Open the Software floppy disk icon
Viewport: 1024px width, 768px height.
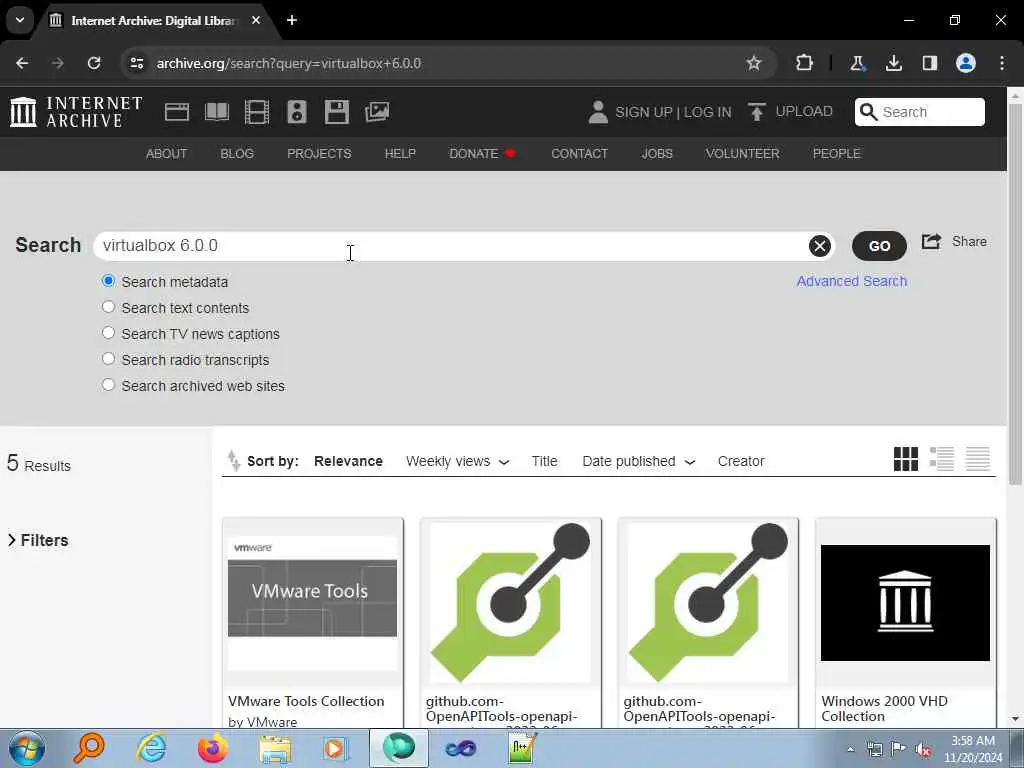coord(337,112)
